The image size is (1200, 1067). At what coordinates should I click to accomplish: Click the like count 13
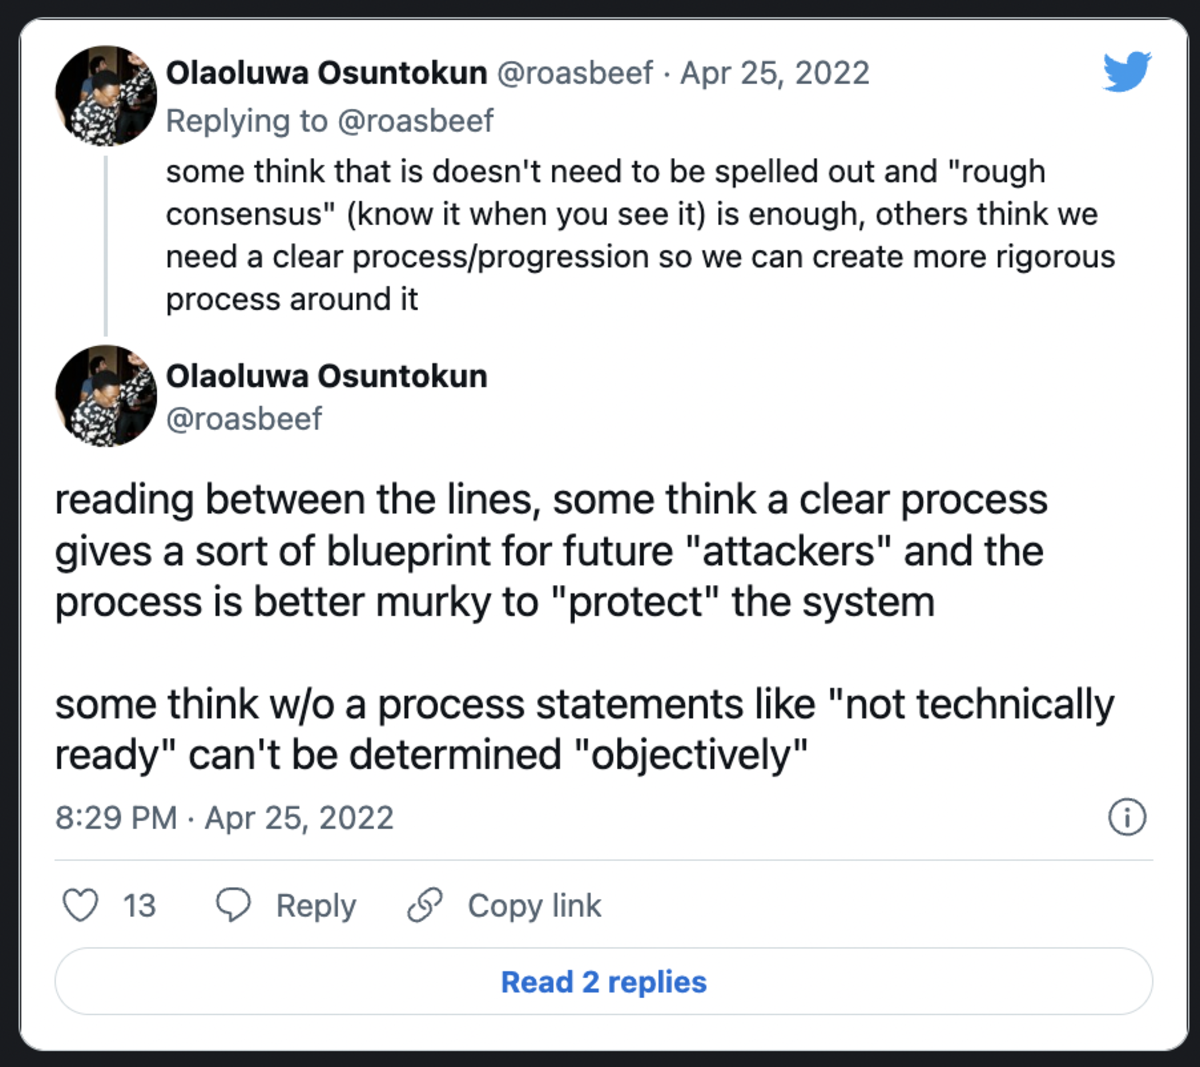coord(139,906)
